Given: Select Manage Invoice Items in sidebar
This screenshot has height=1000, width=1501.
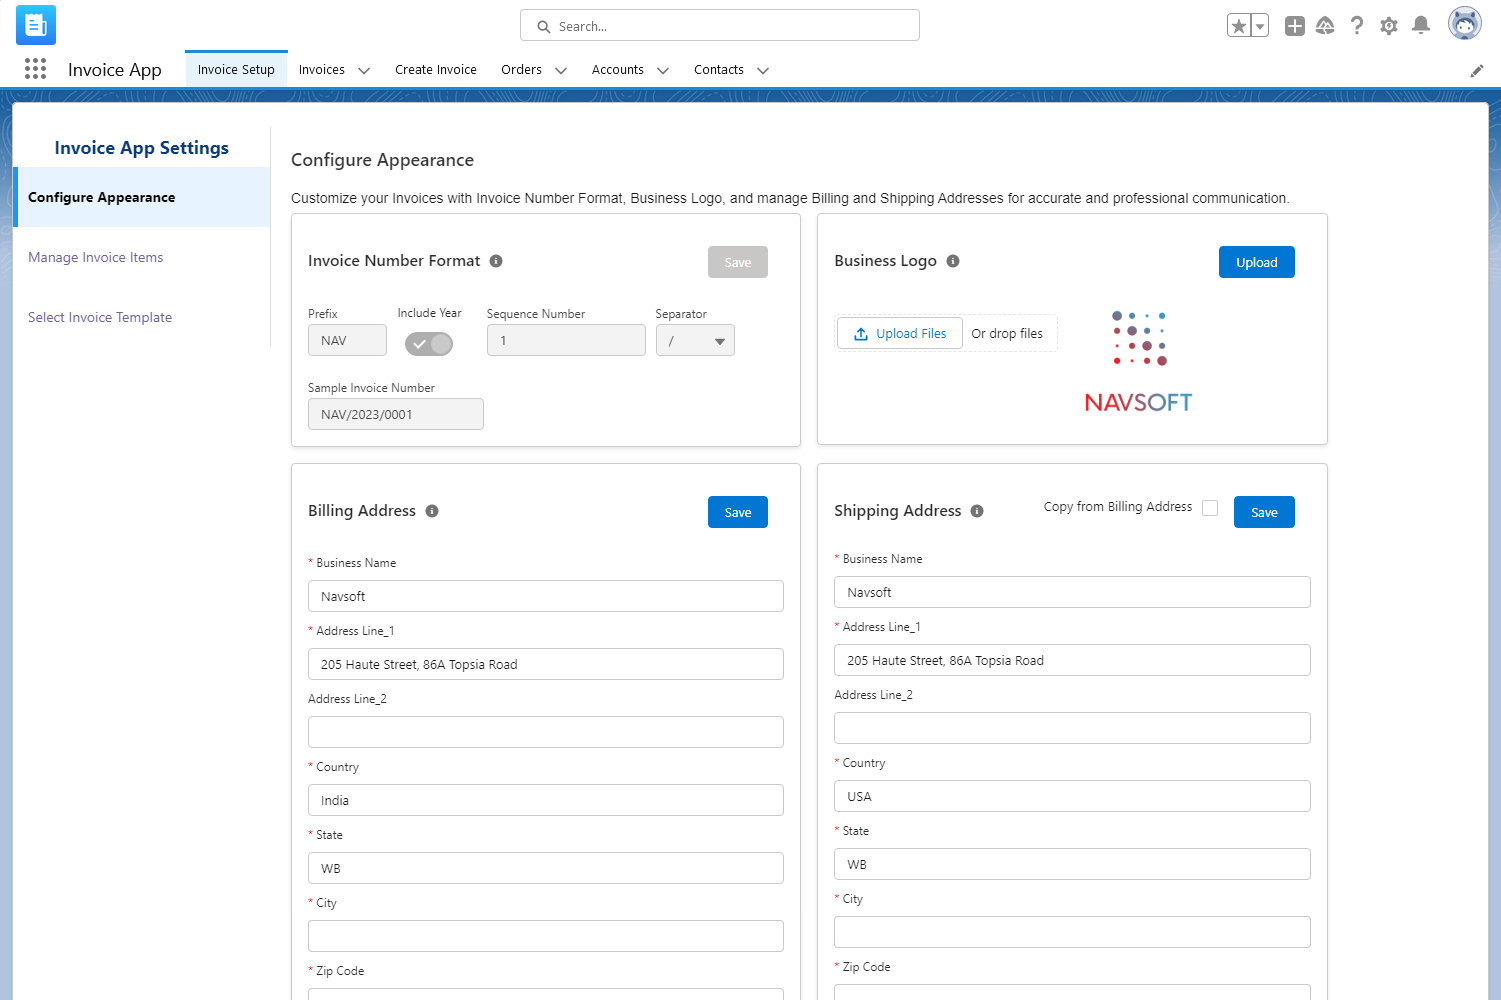Looking at the screenshot, I should [96, 257].
